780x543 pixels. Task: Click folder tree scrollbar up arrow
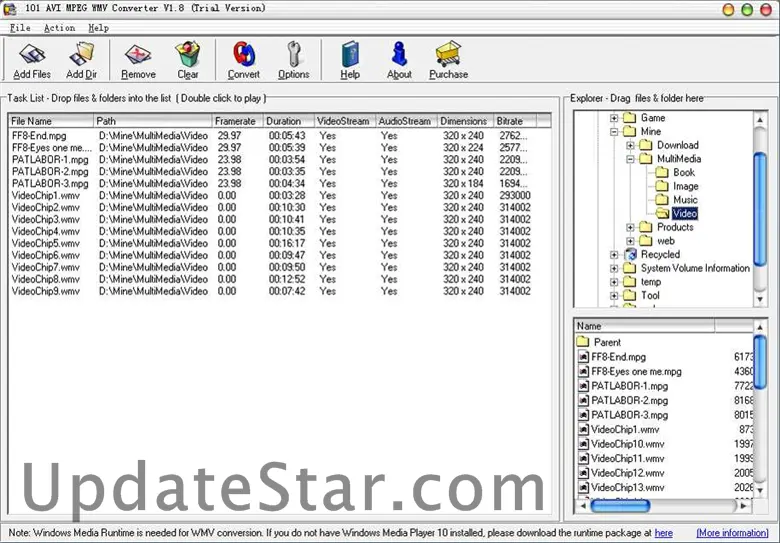coord(760,119)
